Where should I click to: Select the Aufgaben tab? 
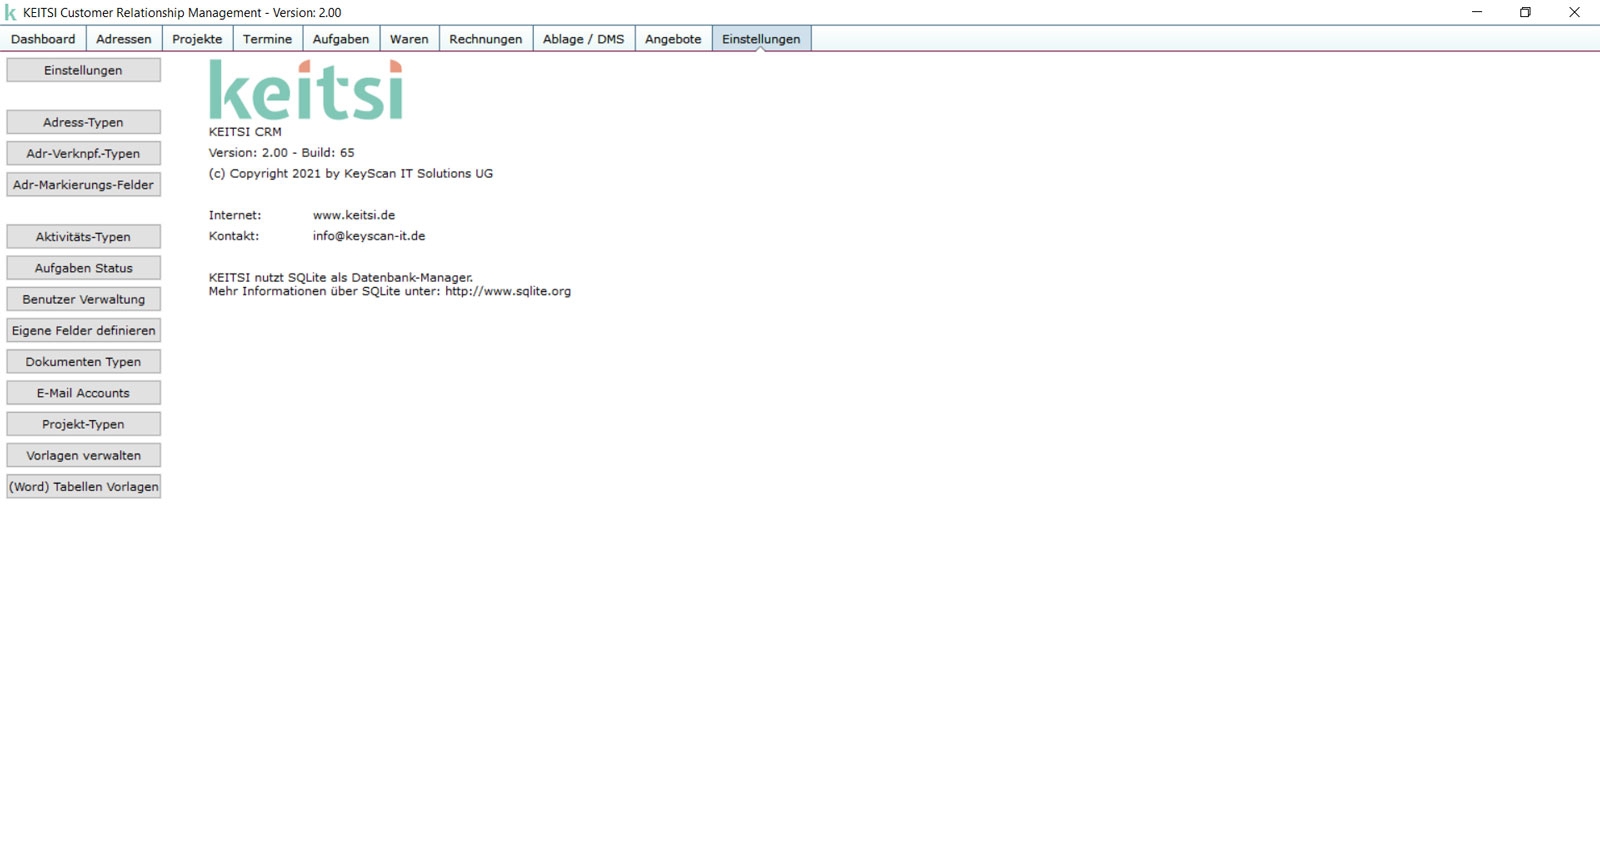[x=341, y=39]
